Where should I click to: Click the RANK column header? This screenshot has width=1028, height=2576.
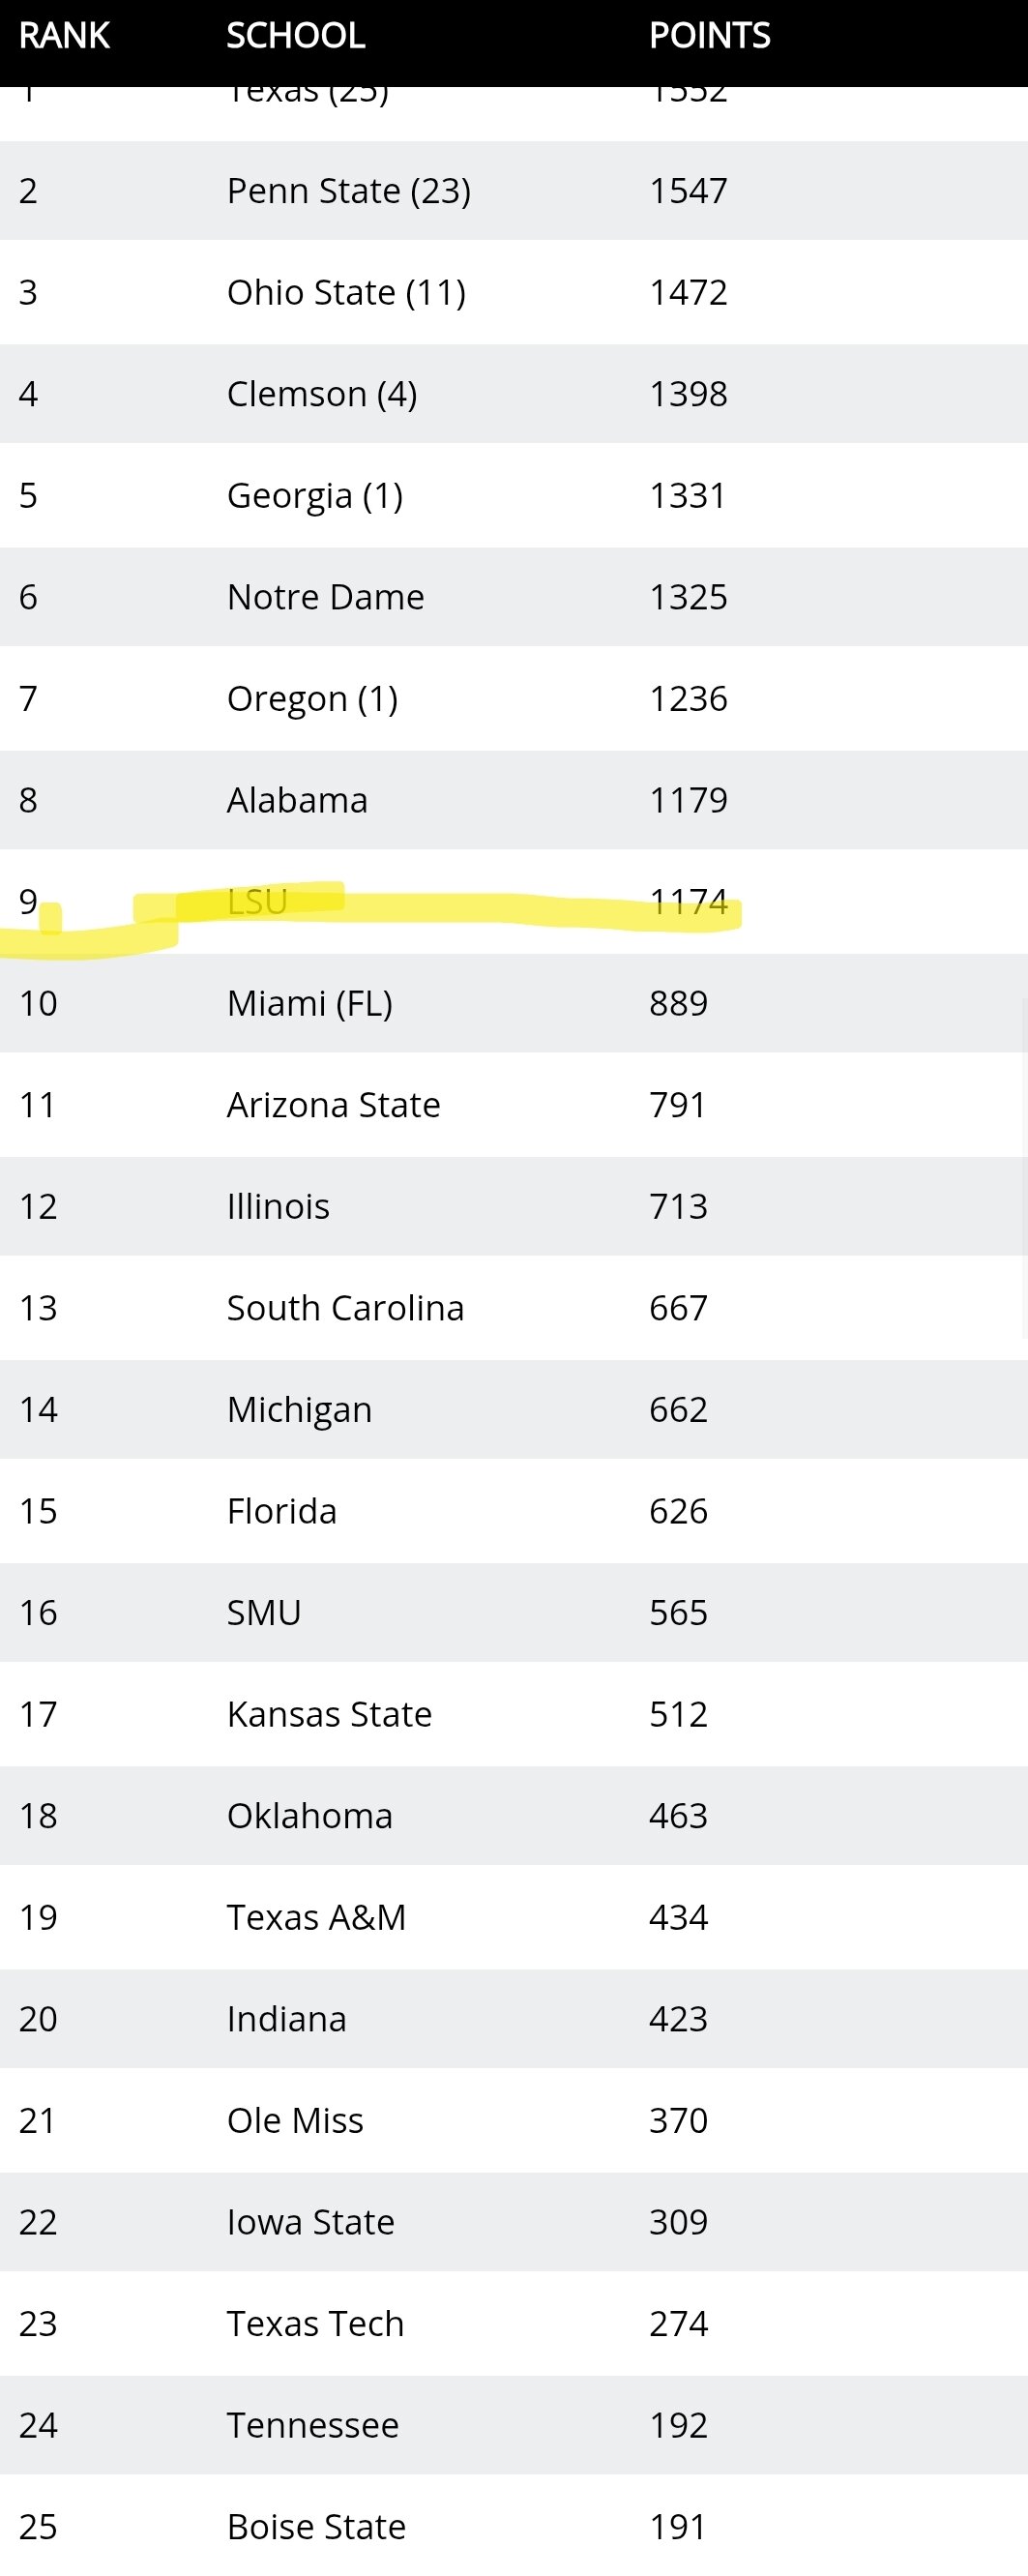pos(64,36)
